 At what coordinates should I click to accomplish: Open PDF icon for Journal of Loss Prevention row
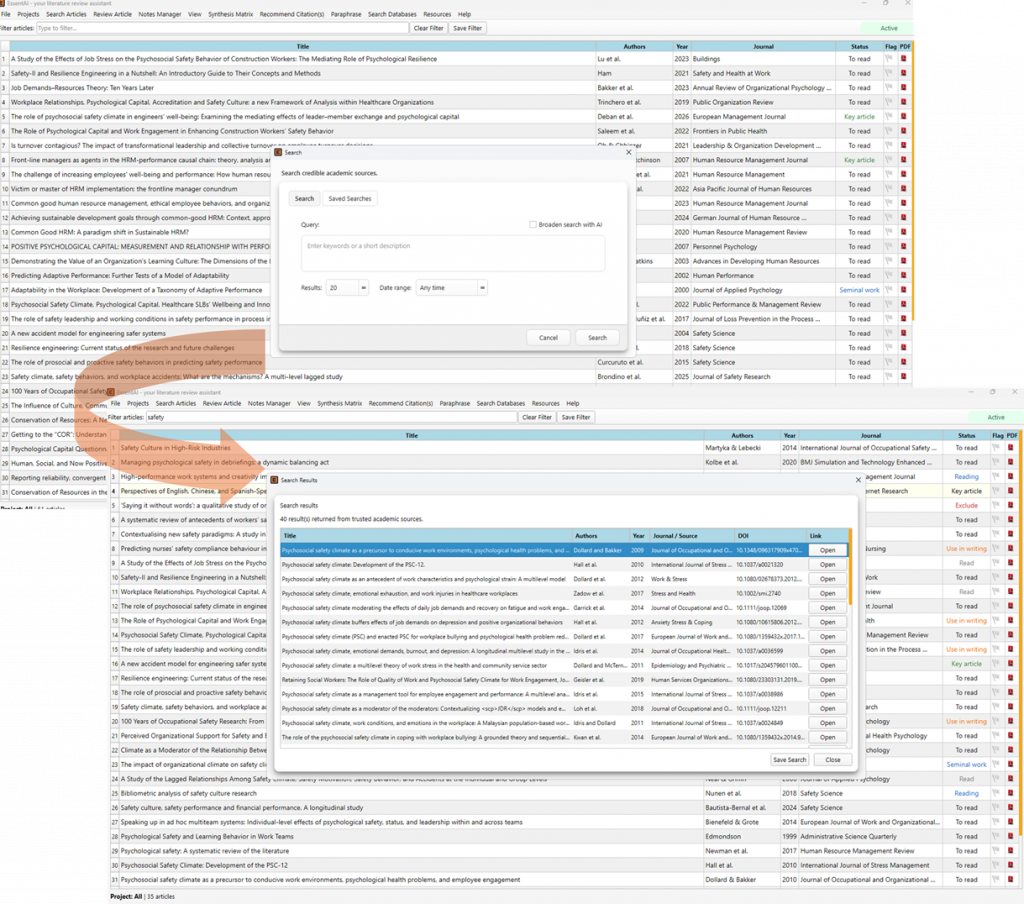coord(904,319)
